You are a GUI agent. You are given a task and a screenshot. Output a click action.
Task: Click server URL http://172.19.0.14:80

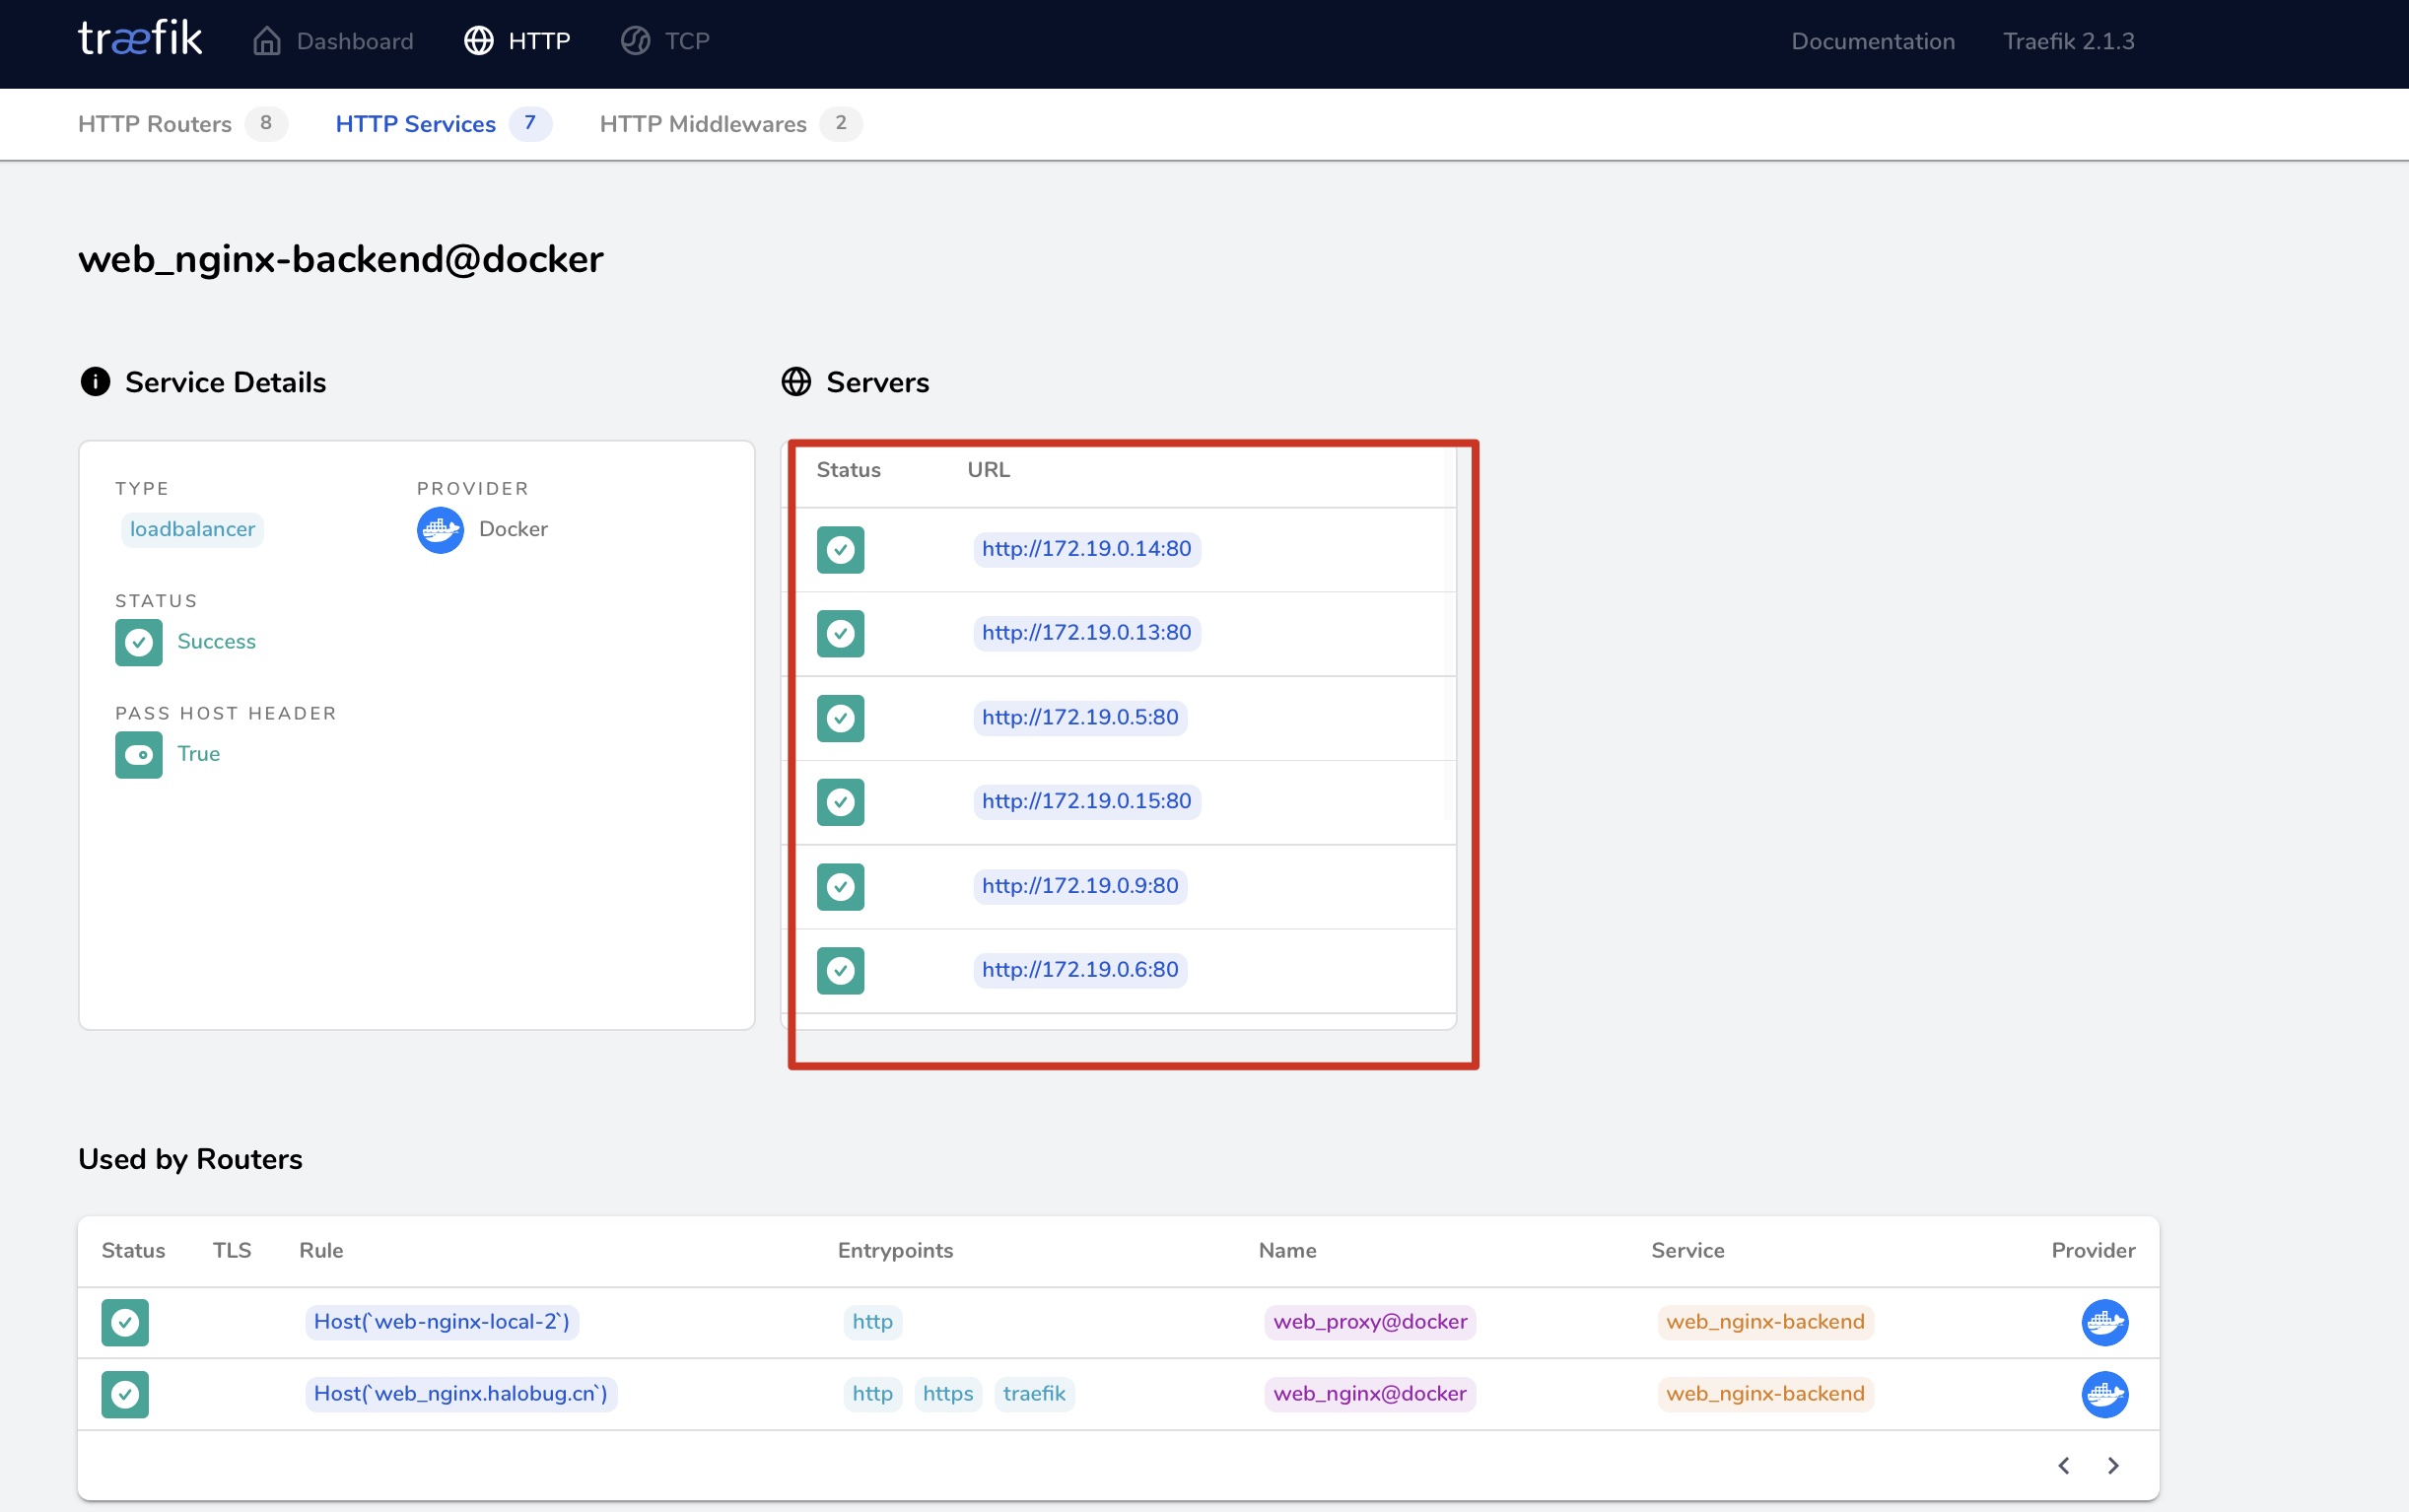point(1087,549)
